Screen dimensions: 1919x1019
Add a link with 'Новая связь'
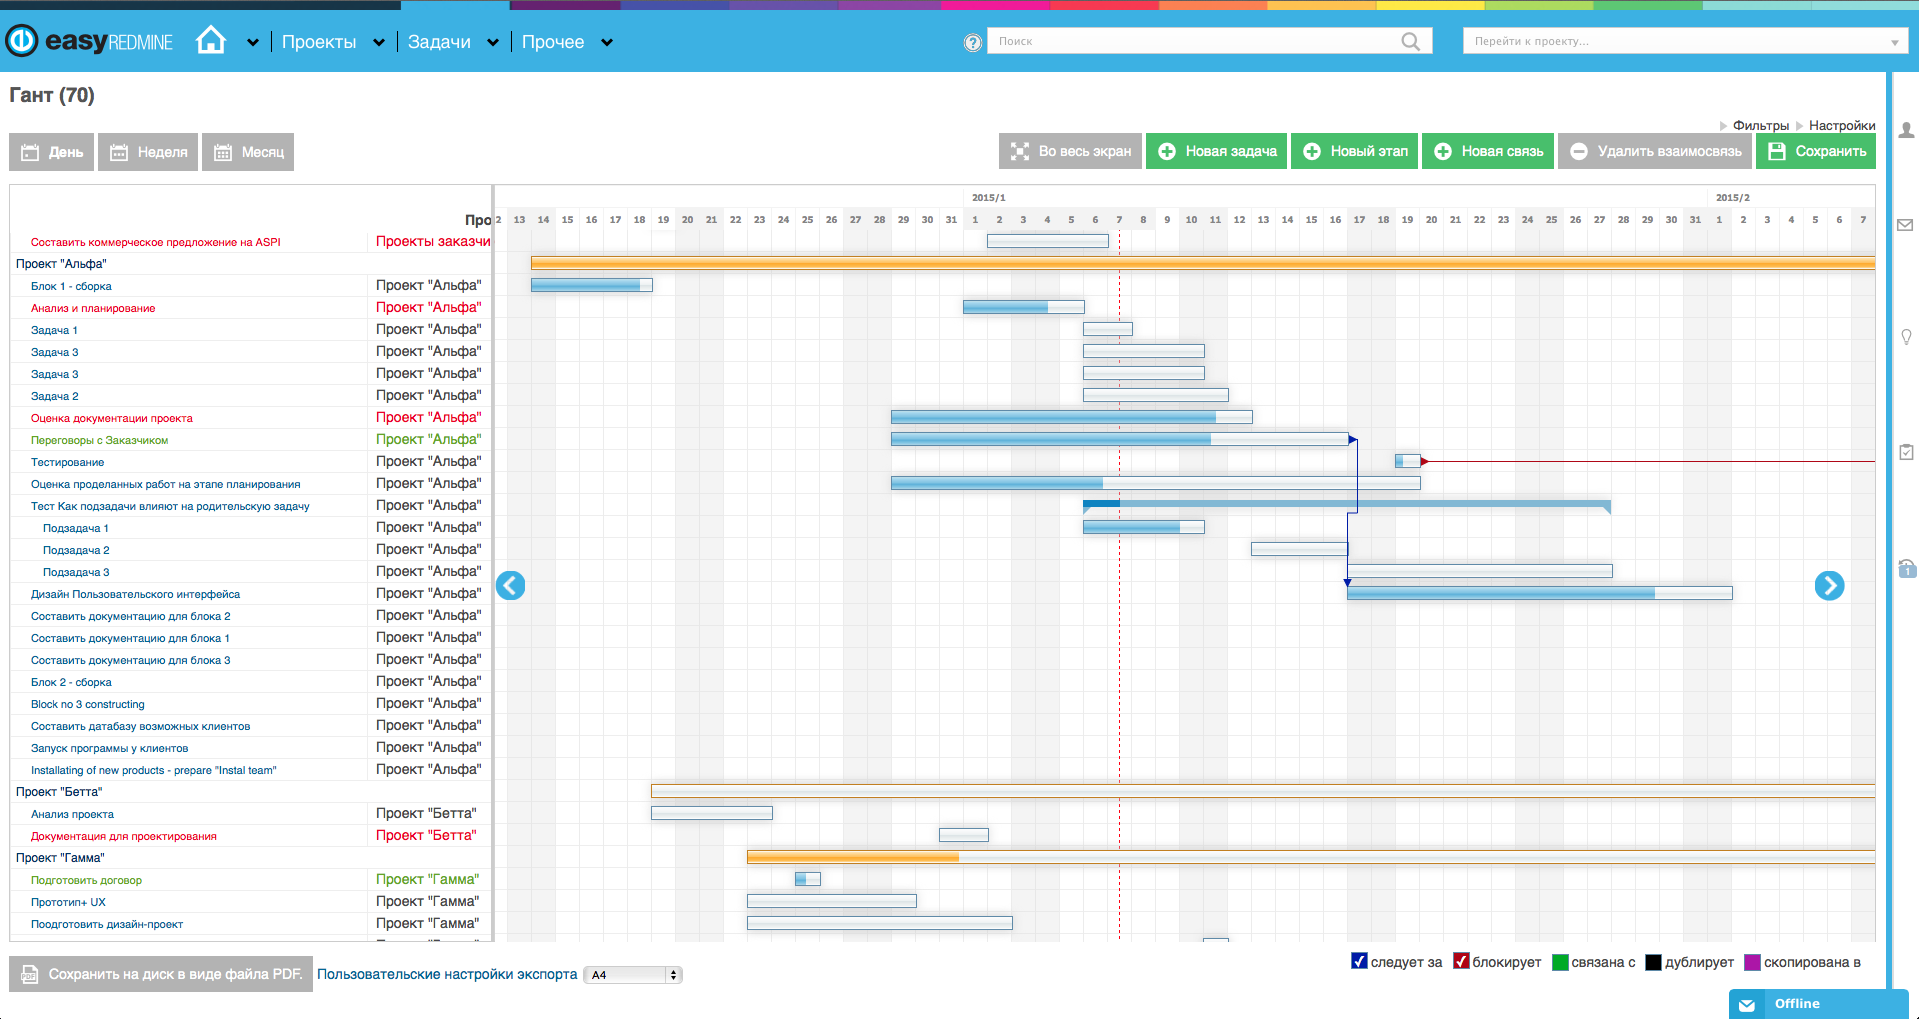tap(1488, 151)
